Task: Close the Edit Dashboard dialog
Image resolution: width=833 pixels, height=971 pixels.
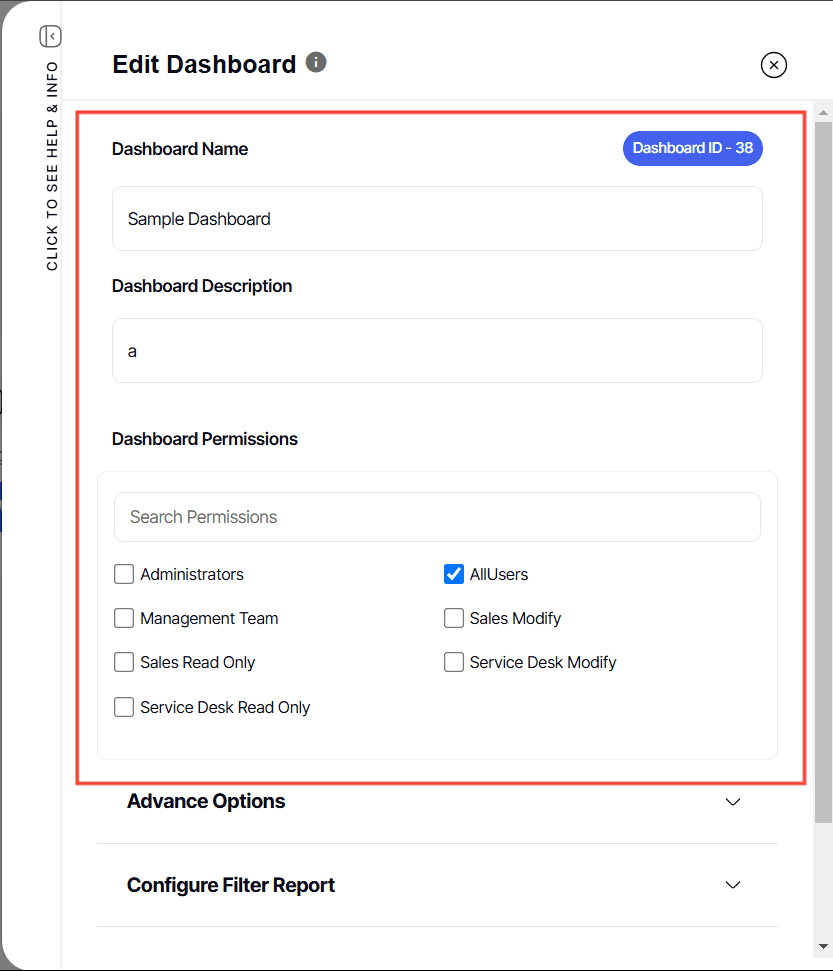Action: [774, 65]
